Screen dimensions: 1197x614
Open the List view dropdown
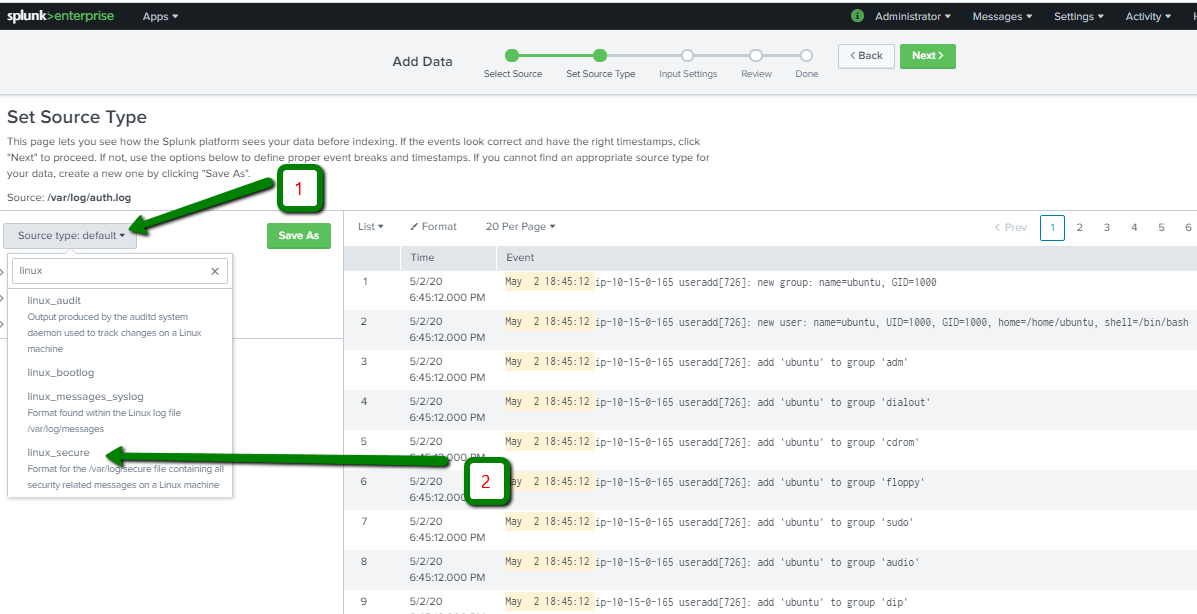point(370,226)
